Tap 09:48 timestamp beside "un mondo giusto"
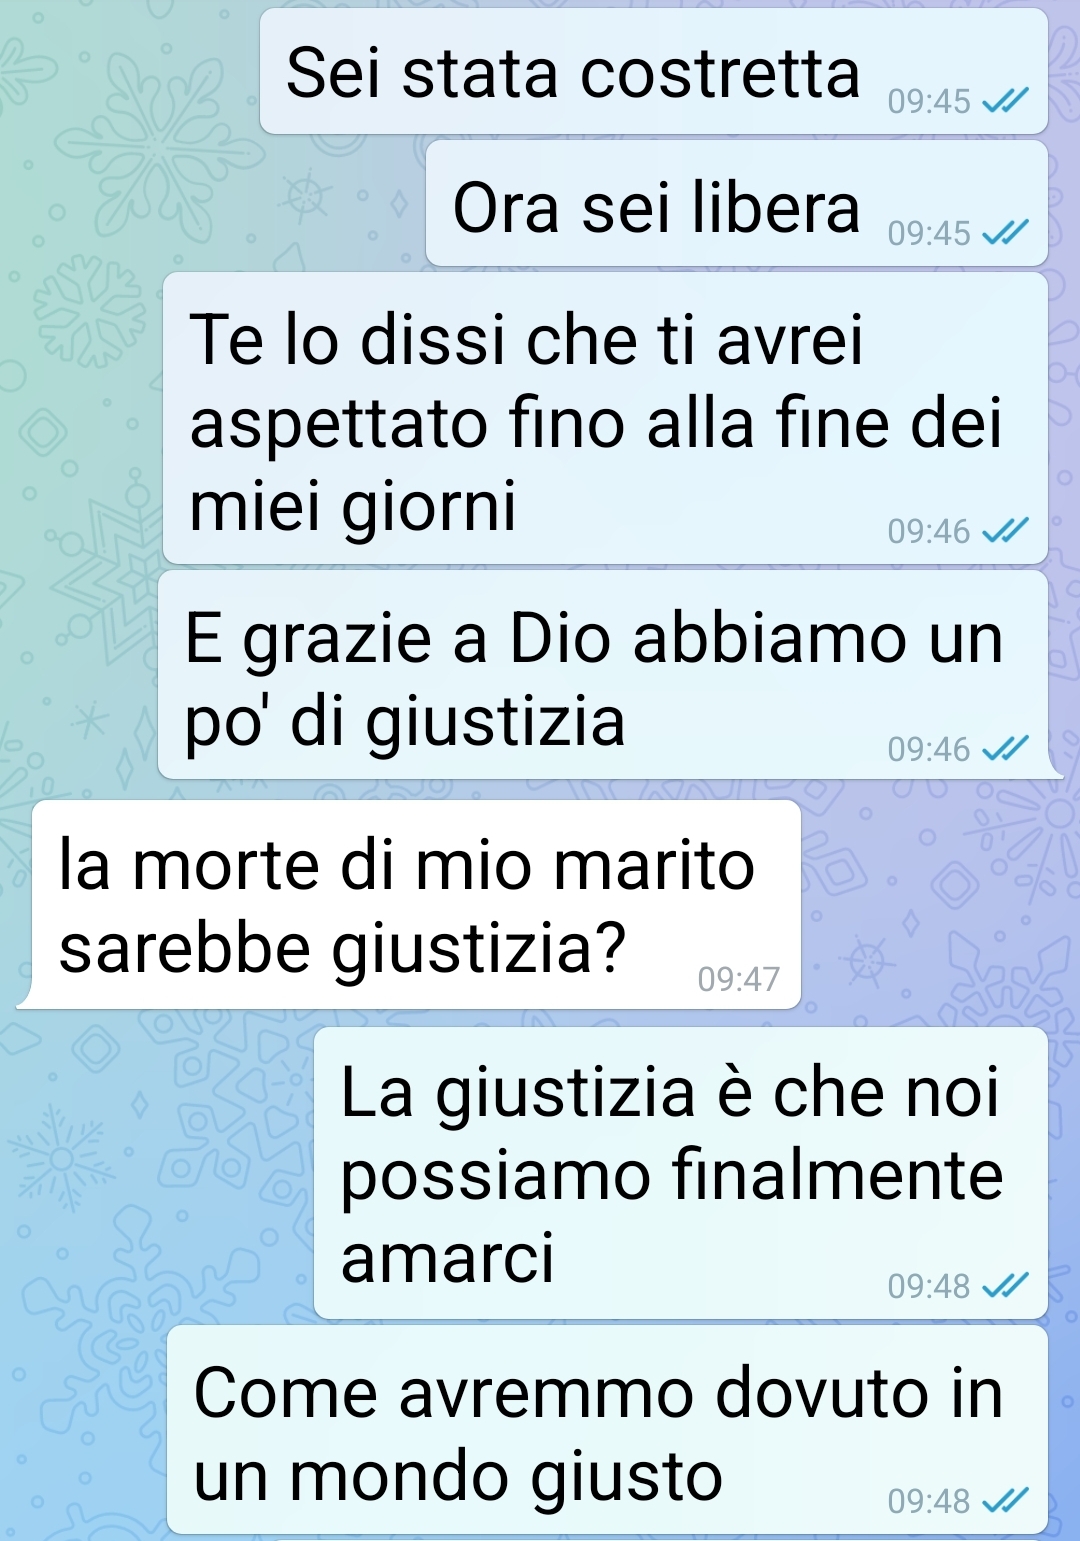This screenshot has width=1080, height=1541. [x=929, y=1501]
